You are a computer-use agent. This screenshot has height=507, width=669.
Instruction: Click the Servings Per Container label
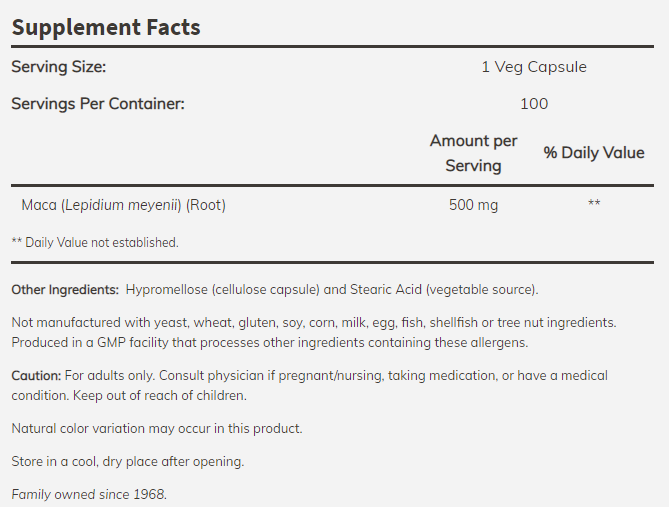point(98,103)
